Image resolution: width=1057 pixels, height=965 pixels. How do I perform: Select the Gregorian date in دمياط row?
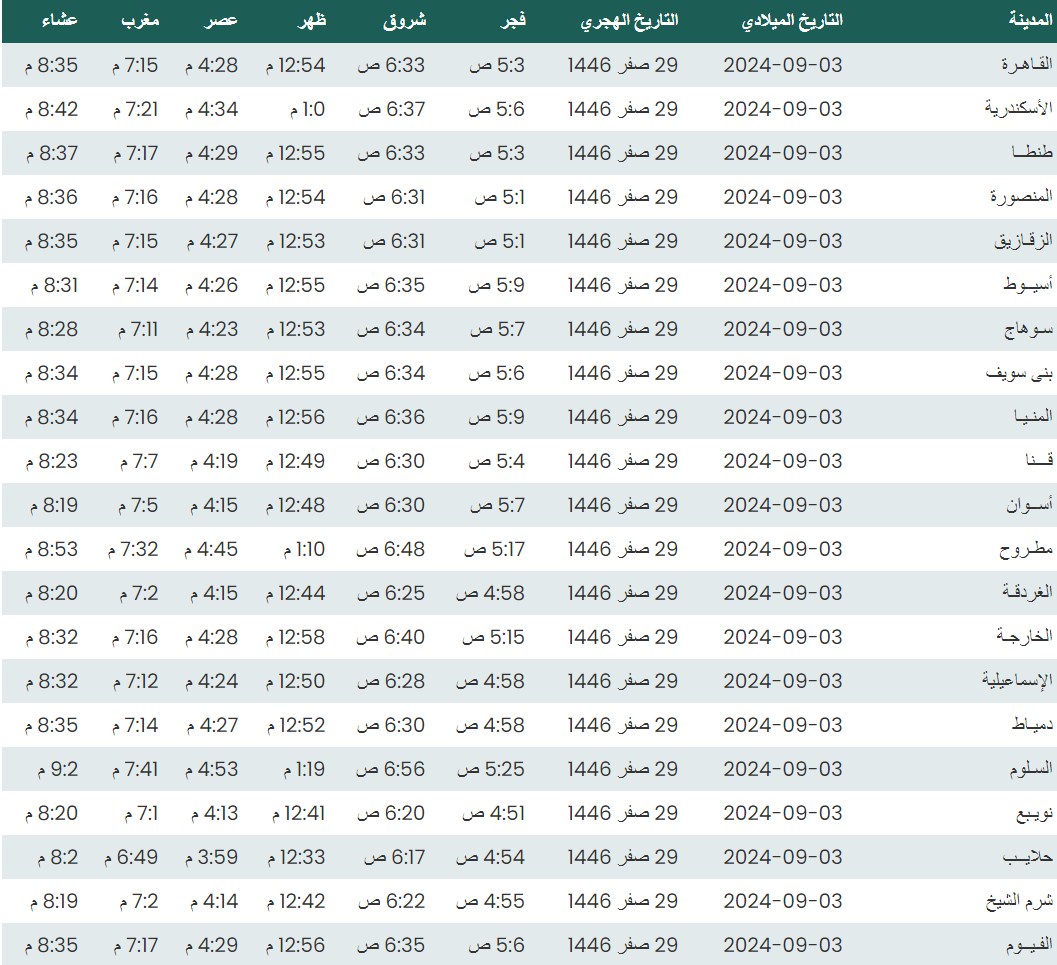click(783, 725)
